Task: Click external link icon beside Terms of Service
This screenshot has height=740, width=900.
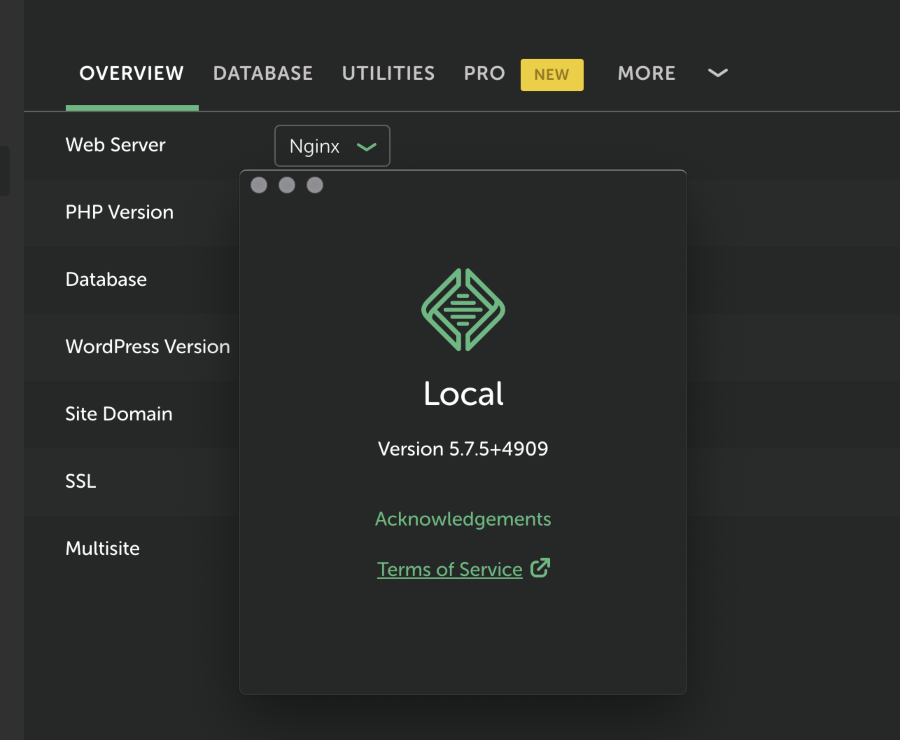Action: click(540, 568)
